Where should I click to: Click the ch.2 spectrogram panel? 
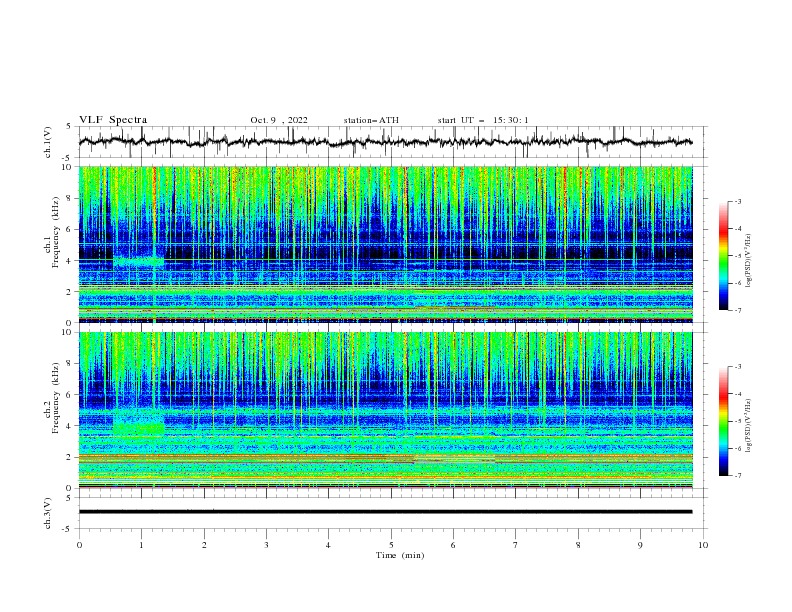coord(385,410)
